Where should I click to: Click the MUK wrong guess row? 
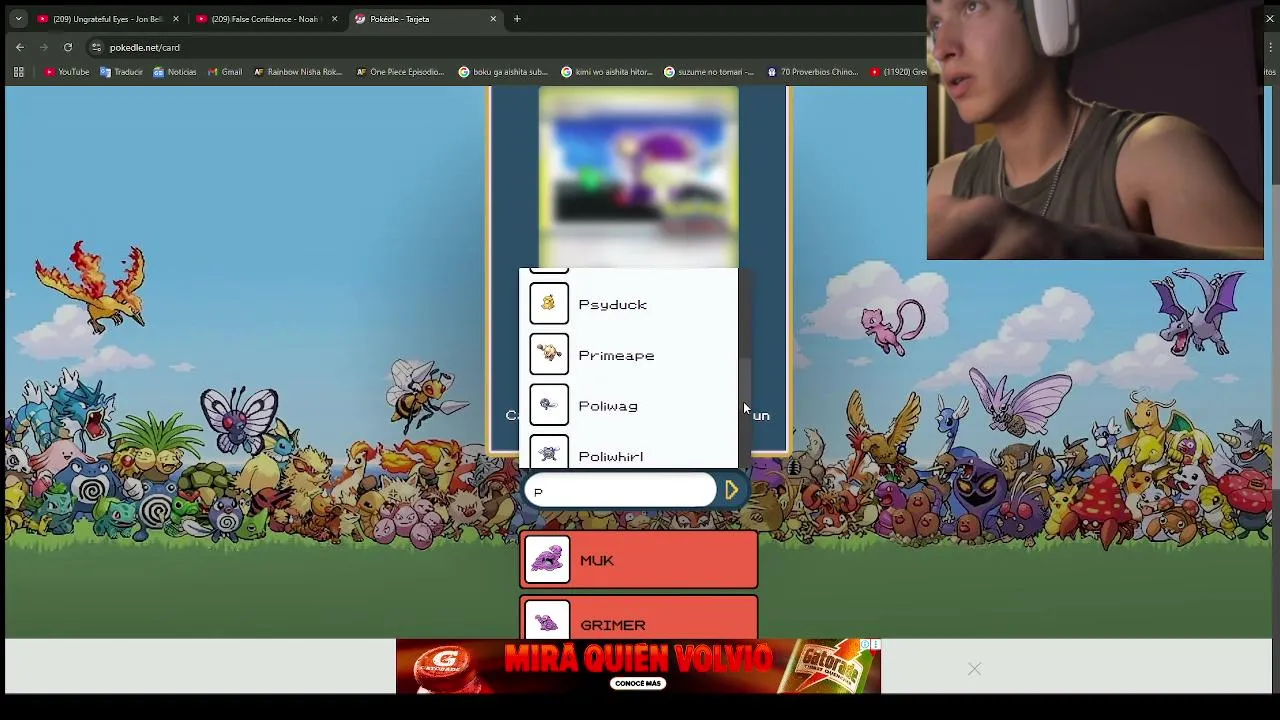click(638, 560)
